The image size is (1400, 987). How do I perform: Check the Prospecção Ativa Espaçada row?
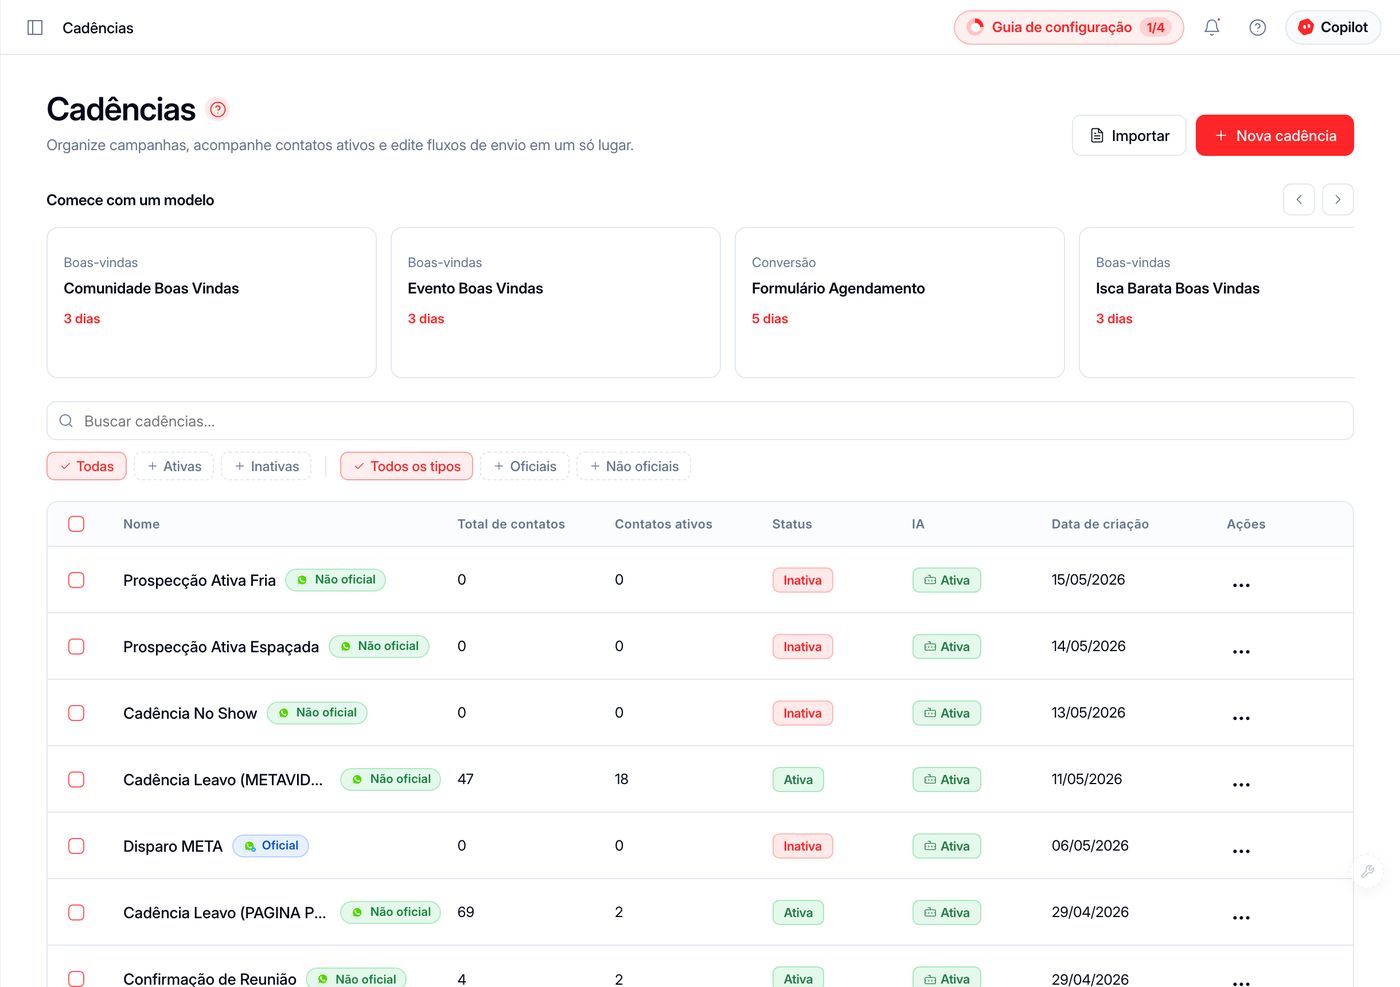coord(76,647)
